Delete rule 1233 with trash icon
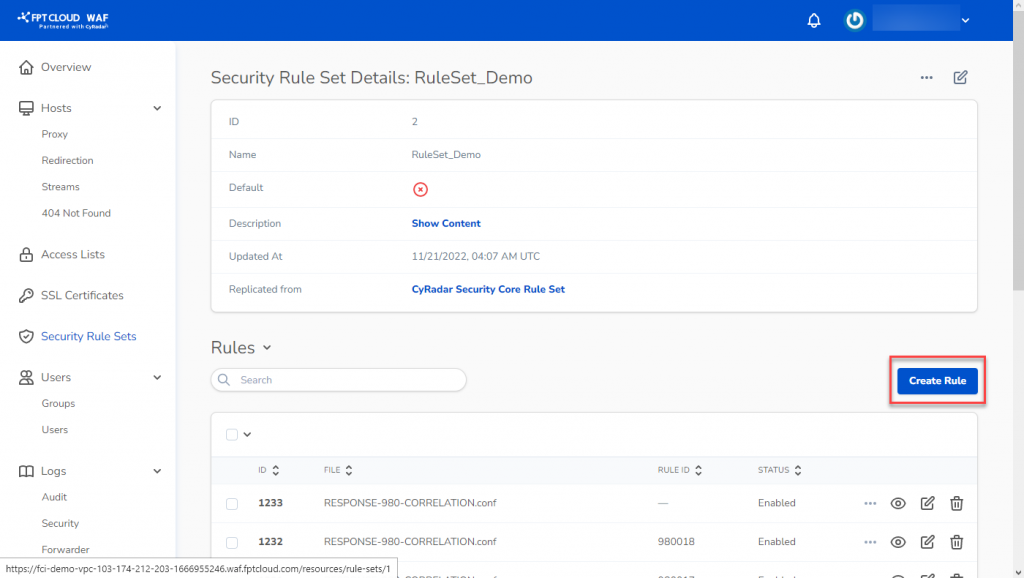This screenshot has height=578, width=1024. pyautogui.click(x=956, y=503)
